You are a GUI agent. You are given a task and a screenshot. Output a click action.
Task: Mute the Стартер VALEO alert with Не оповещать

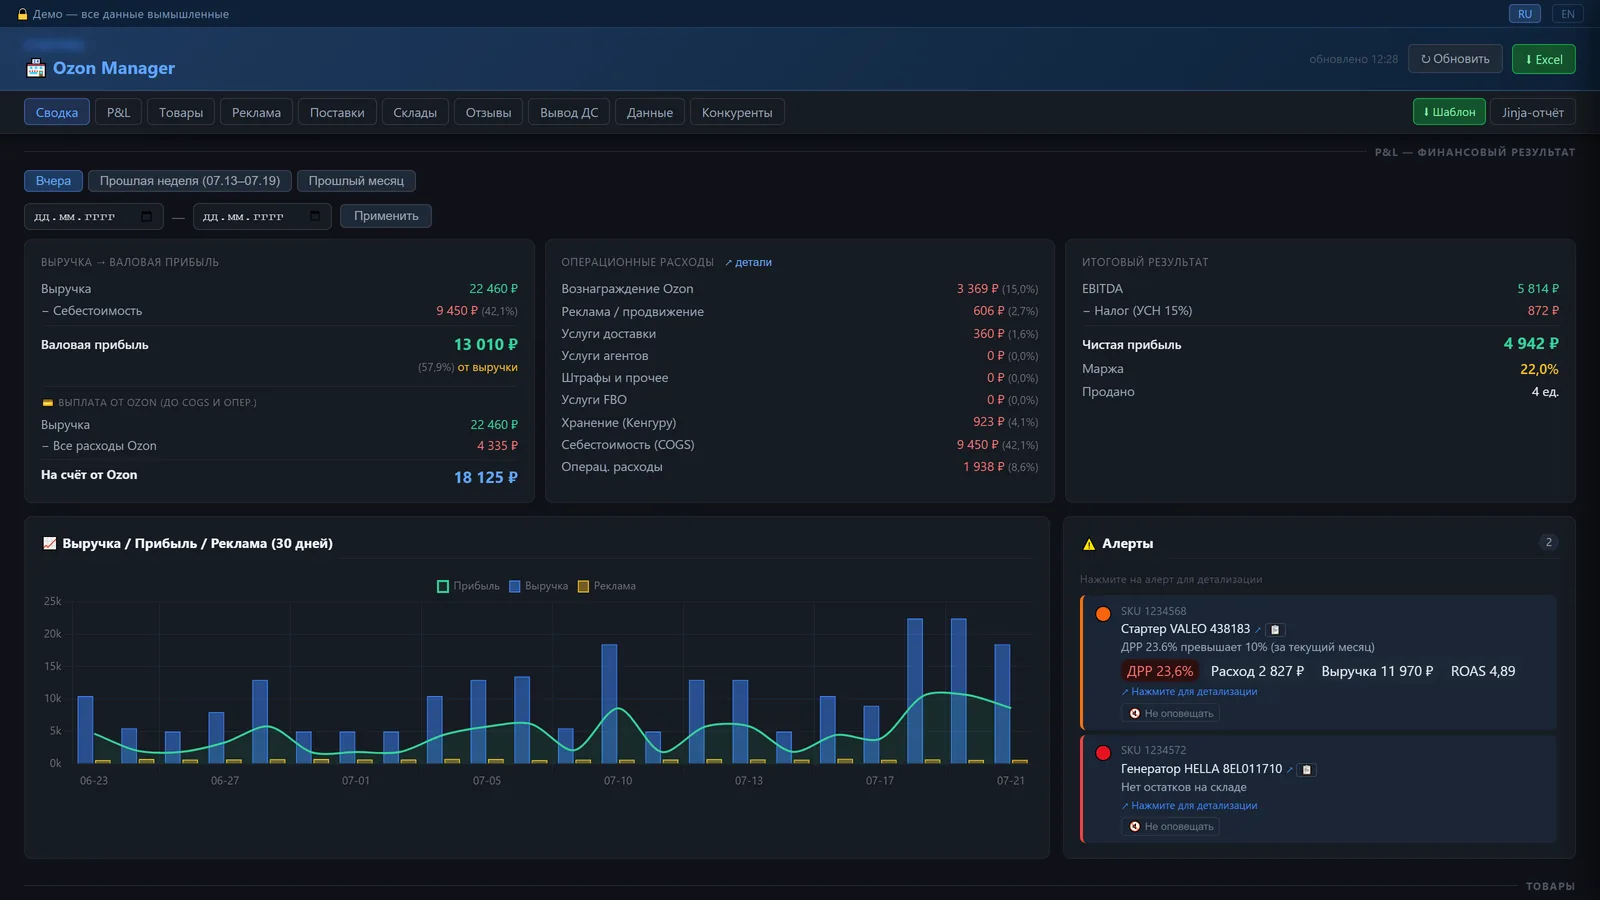point(1171,714)
